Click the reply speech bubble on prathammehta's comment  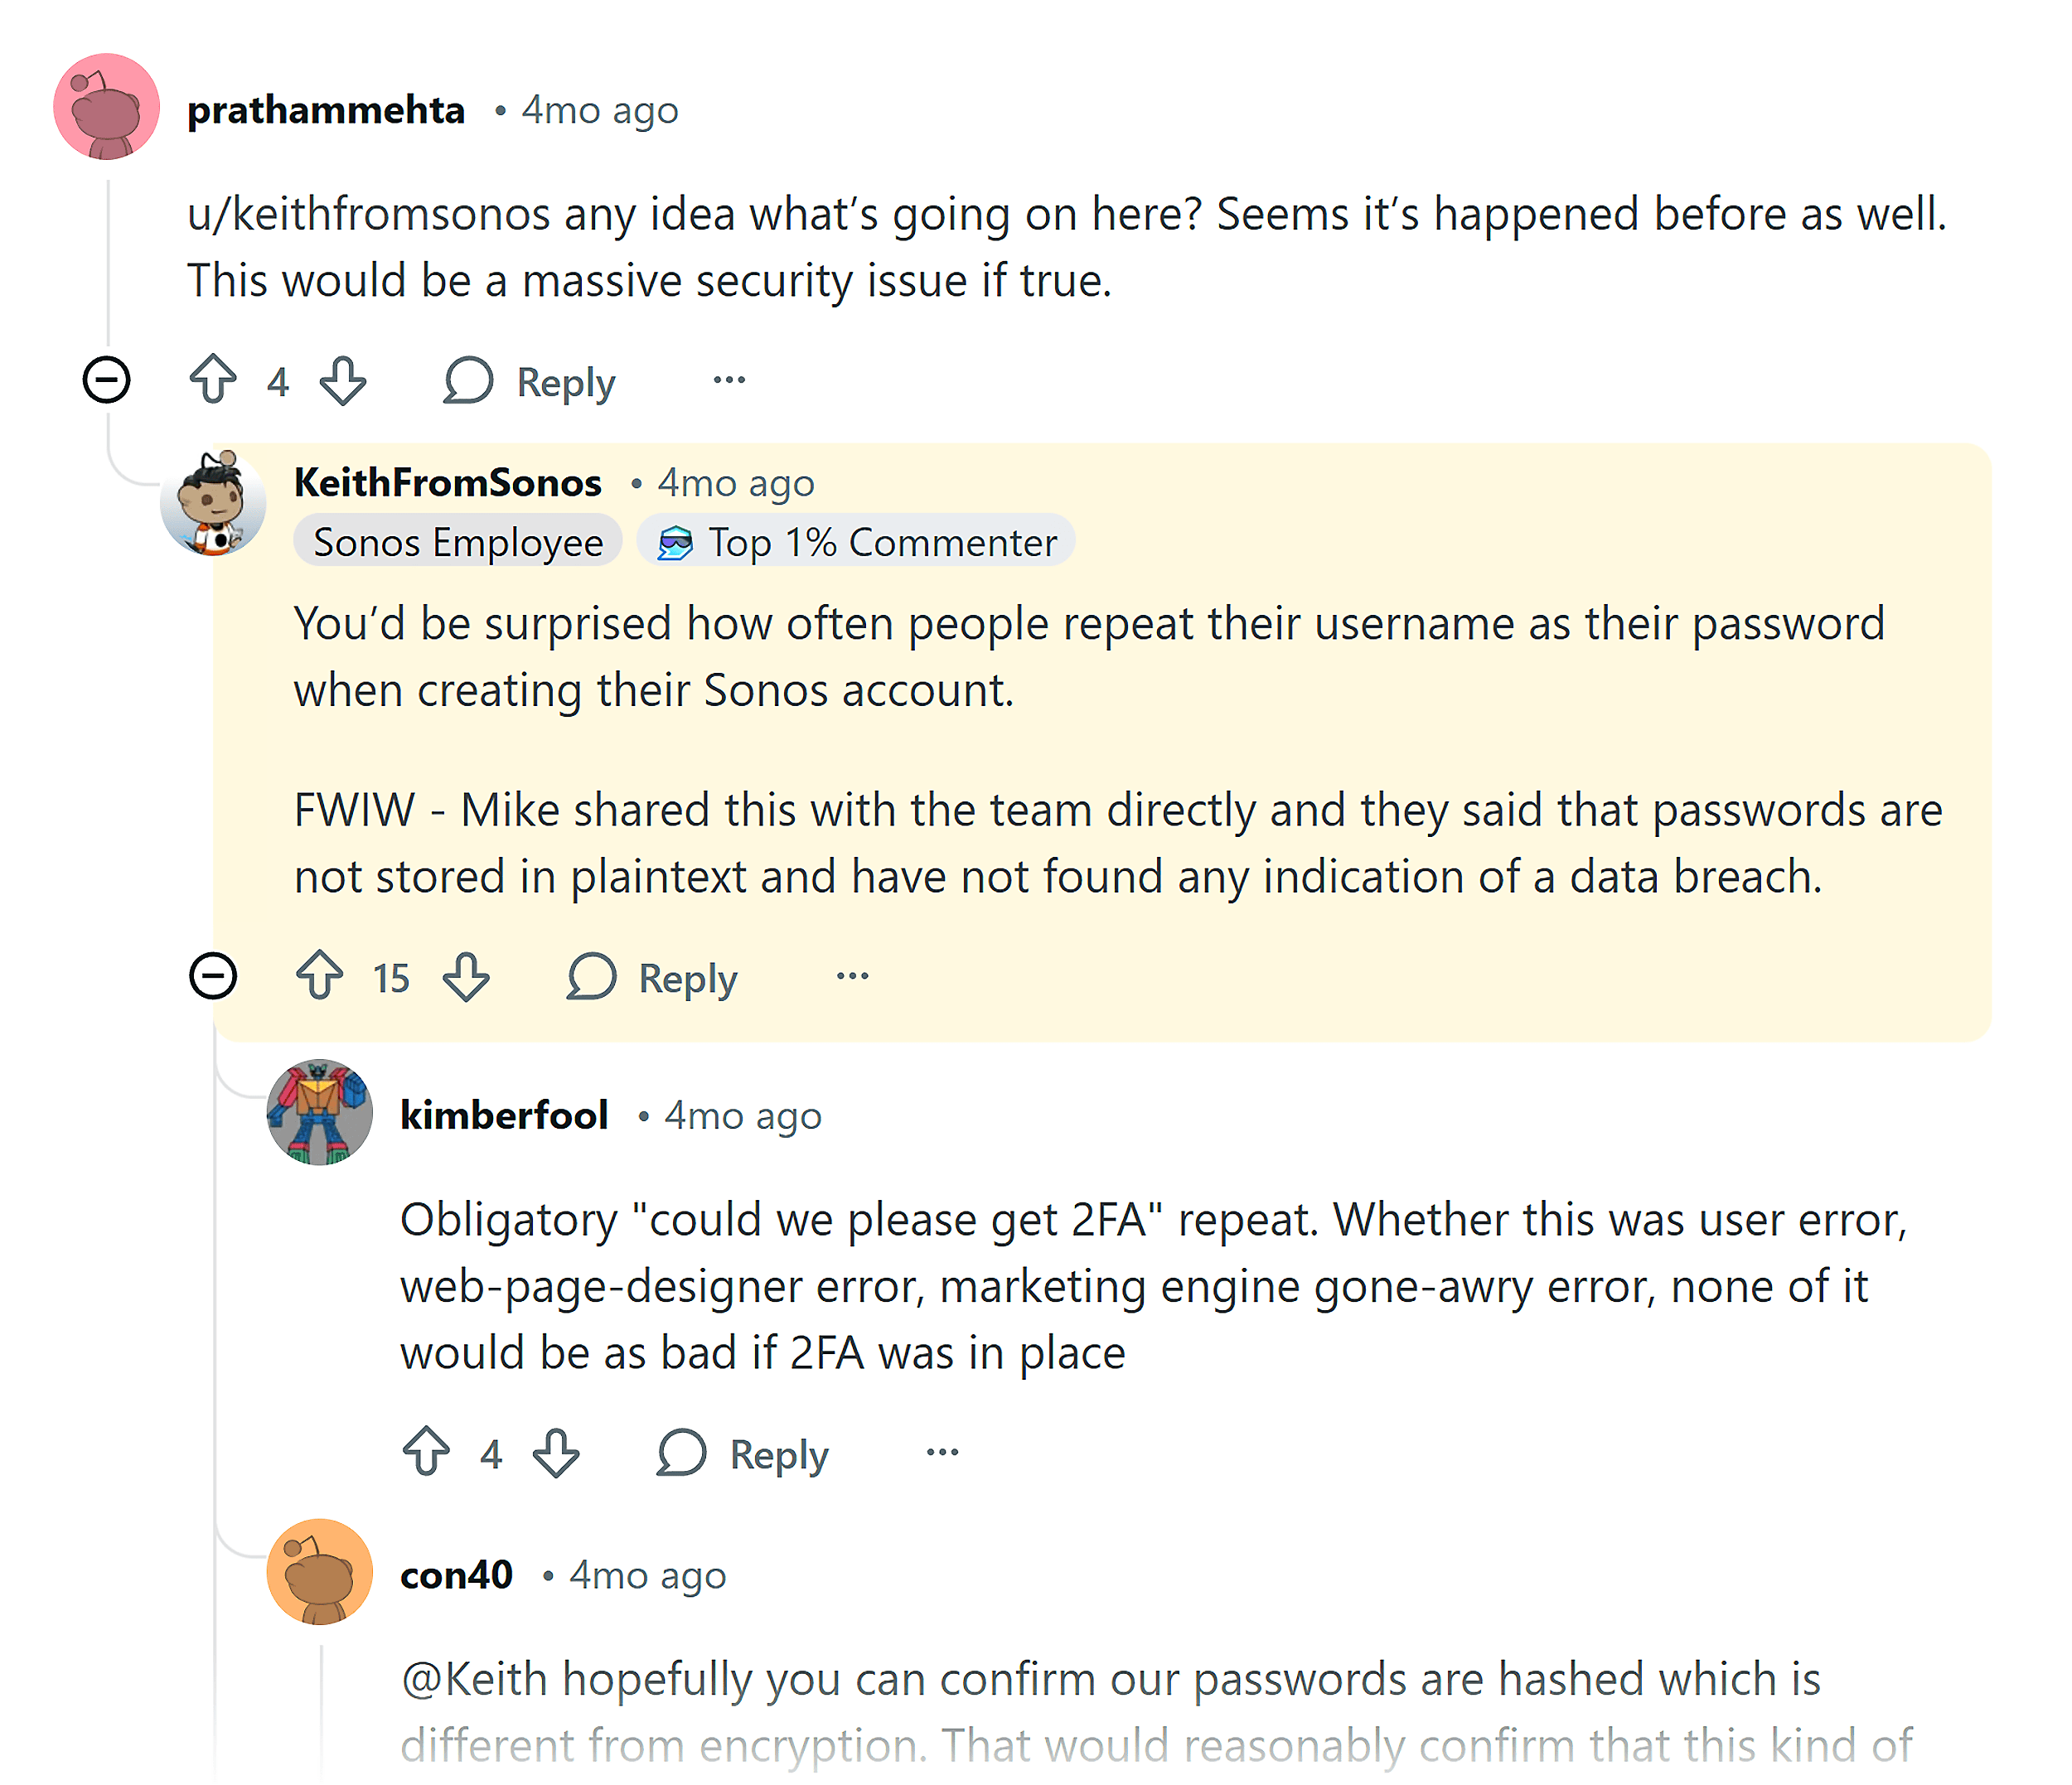[x=470, y=380]
